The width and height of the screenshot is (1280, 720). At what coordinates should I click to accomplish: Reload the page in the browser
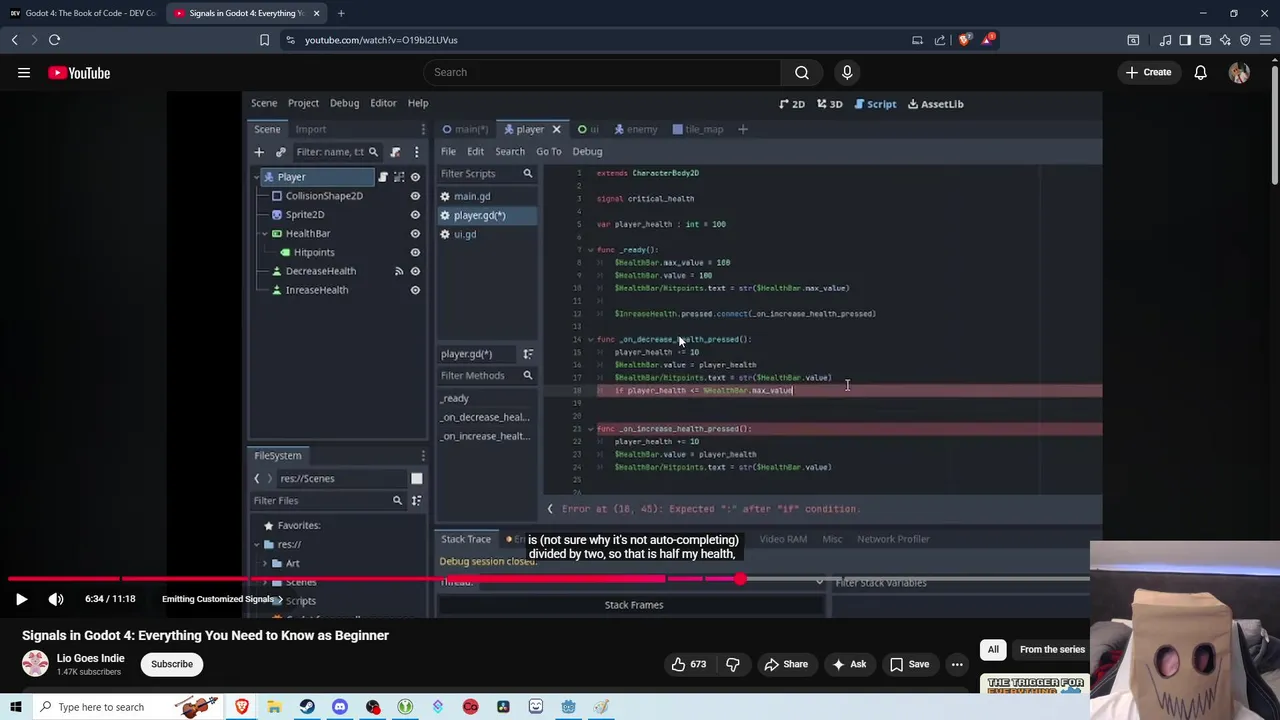[x=54, y=40]
